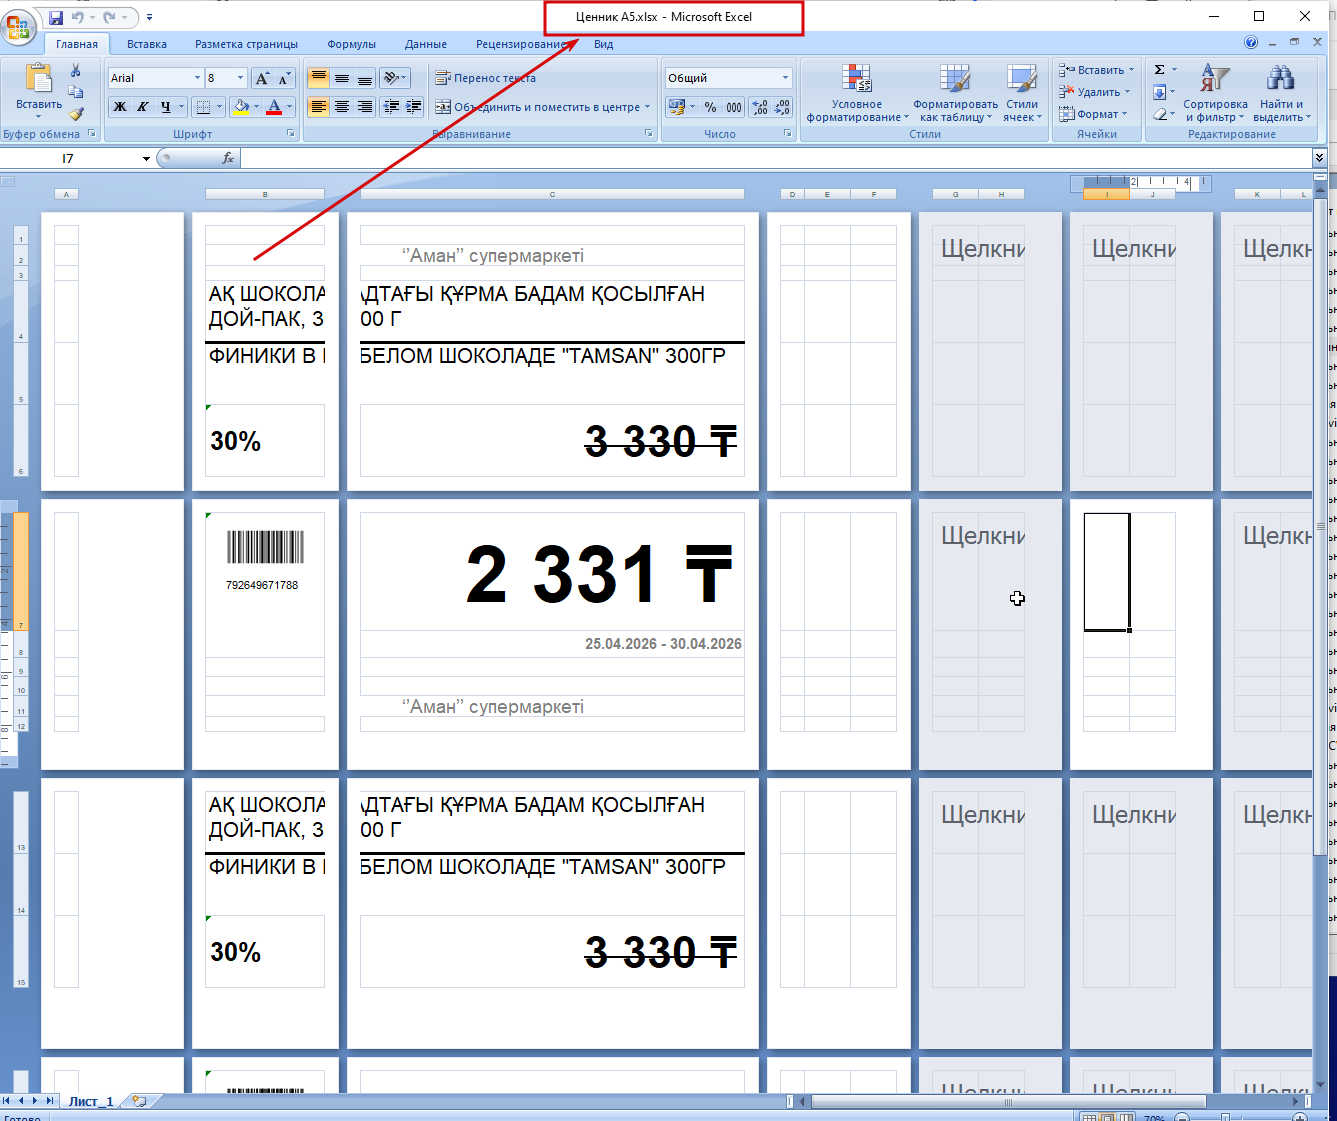The width and height of the screenshot is (1337, 1121).
Task: Redo the last undone action
Action: 109,17
